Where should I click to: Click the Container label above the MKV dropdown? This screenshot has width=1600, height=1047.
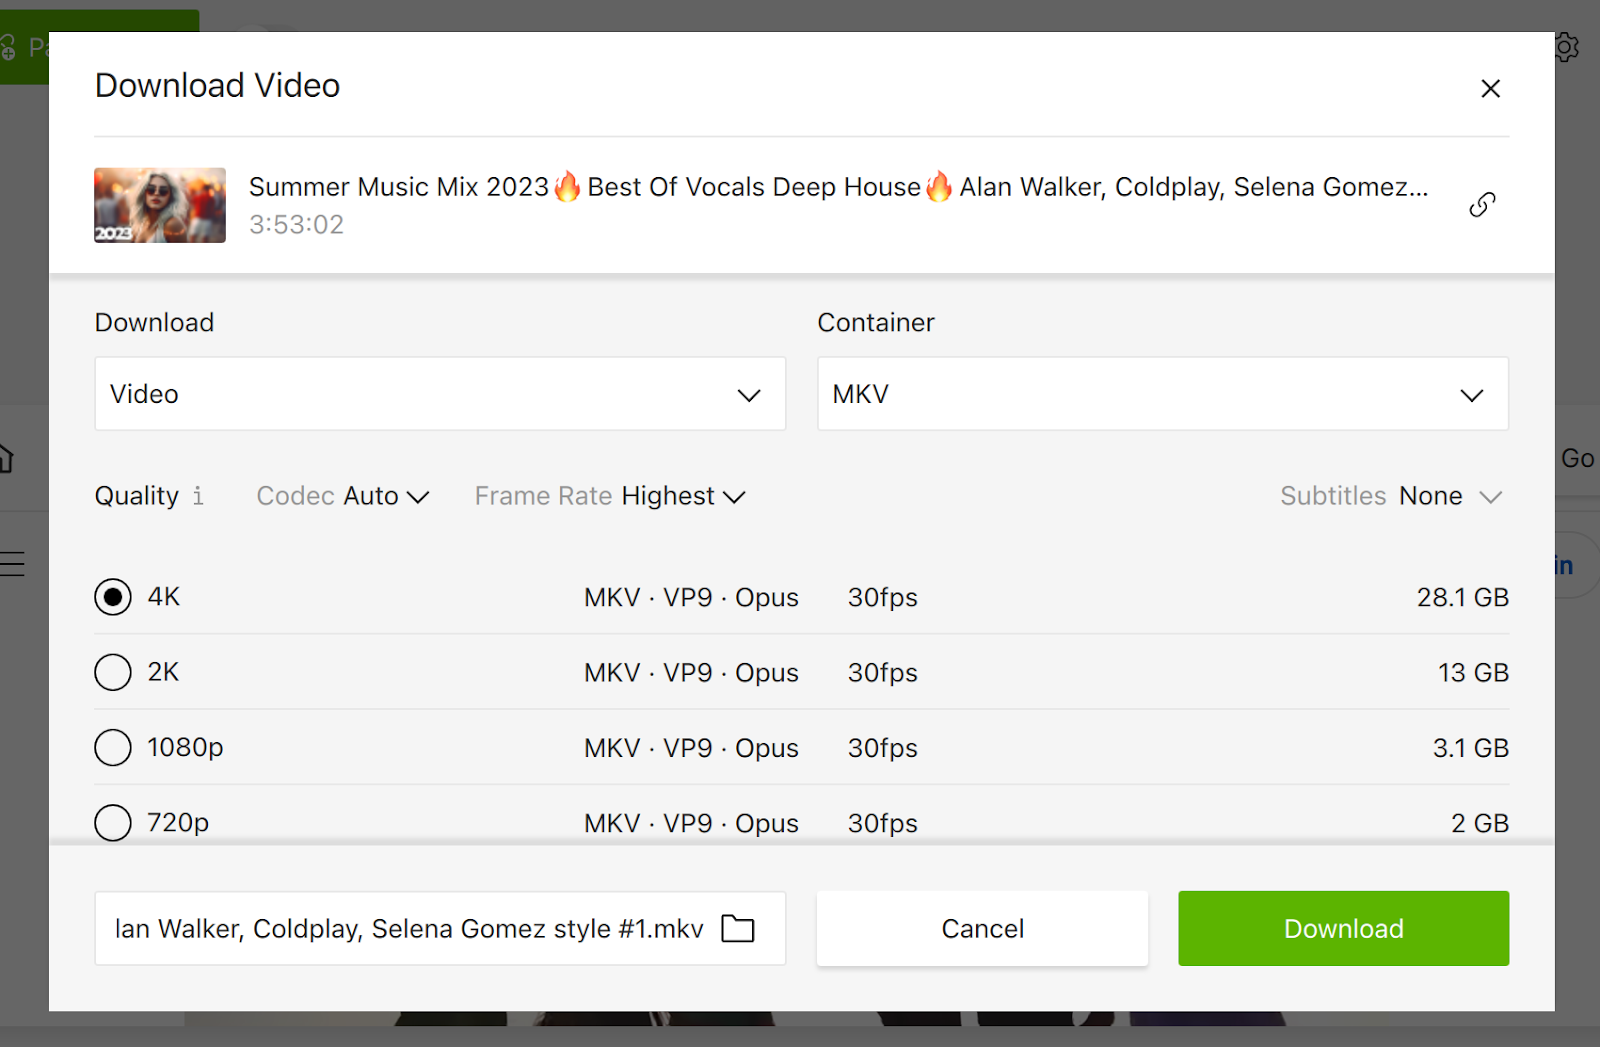click(x=876, y=322)
